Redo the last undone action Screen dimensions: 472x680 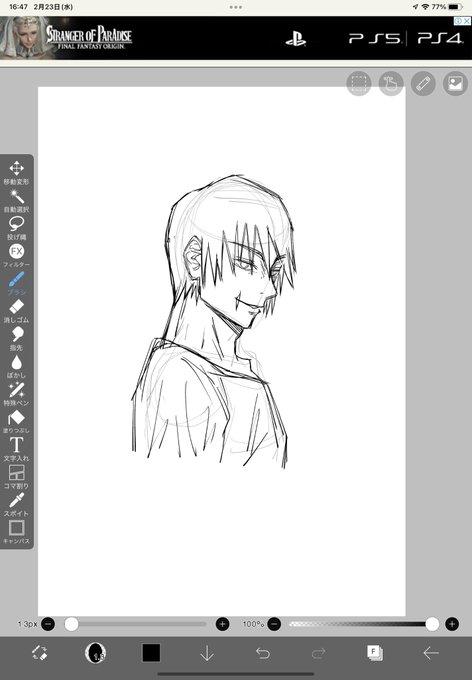click(x=318, y=653)
